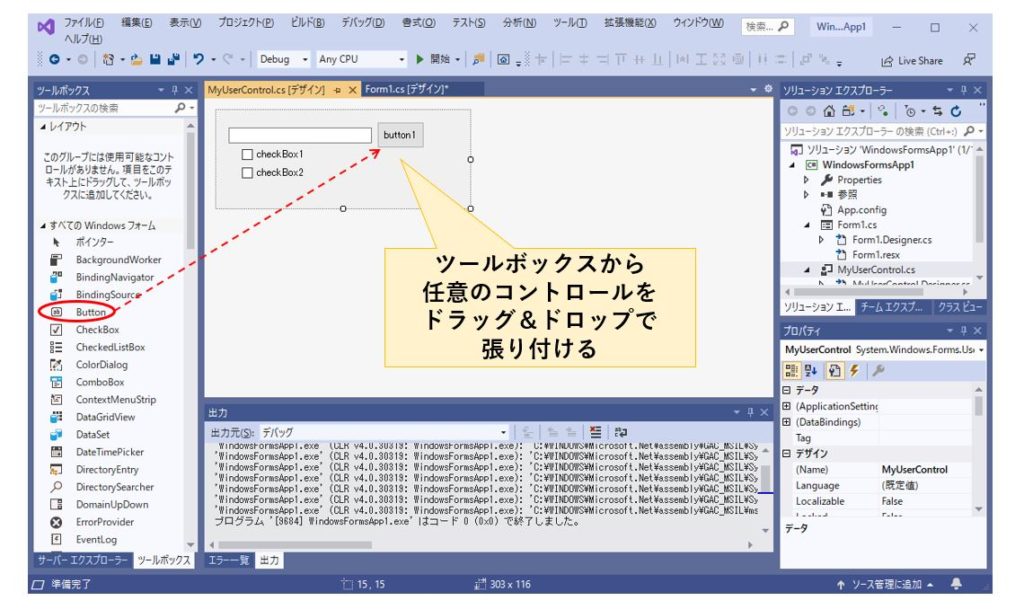Toggle checkBox2 on the designer surface
Image resolution: width=1024 pixels, height=609 pixels.
click(x=247, y=173)
